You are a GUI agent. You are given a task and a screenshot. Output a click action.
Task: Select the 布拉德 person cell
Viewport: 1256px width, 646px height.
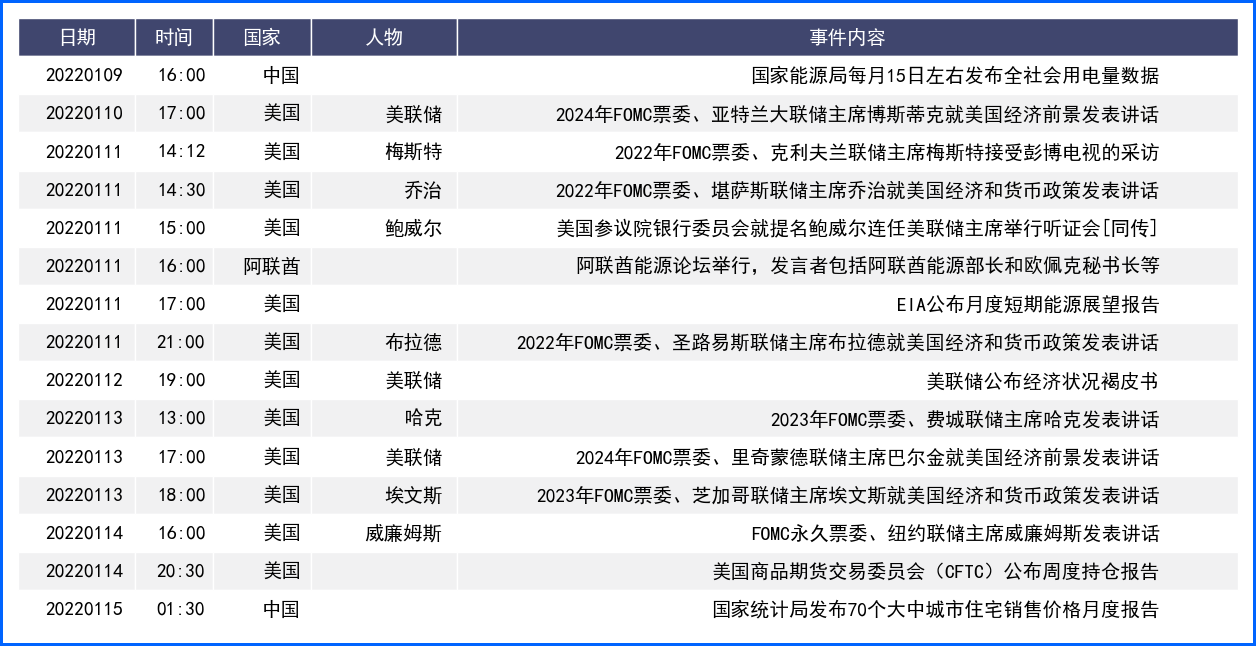click(x=414, y=342)
